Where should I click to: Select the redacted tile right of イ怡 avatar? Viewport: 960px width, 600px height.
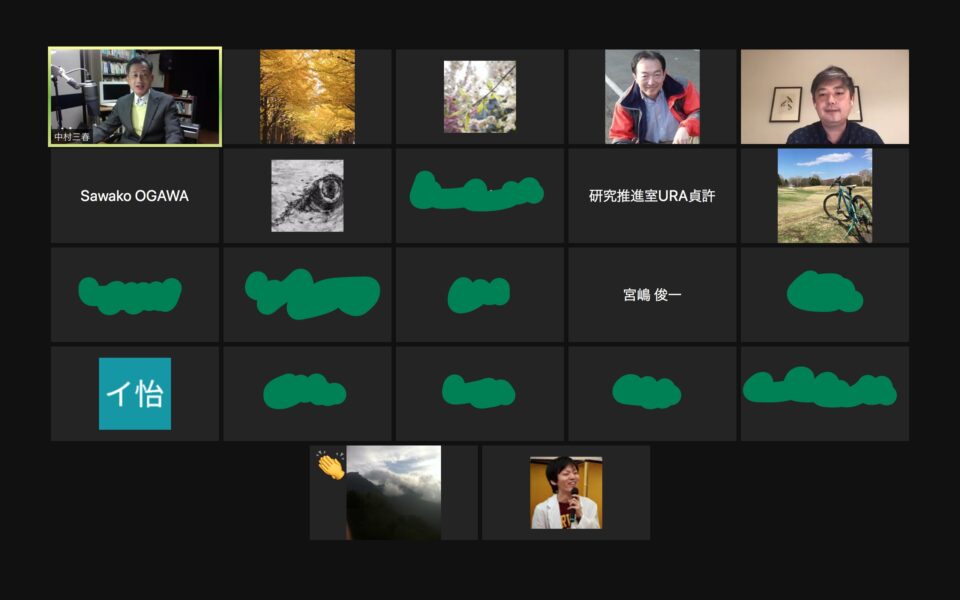[307, 394]
